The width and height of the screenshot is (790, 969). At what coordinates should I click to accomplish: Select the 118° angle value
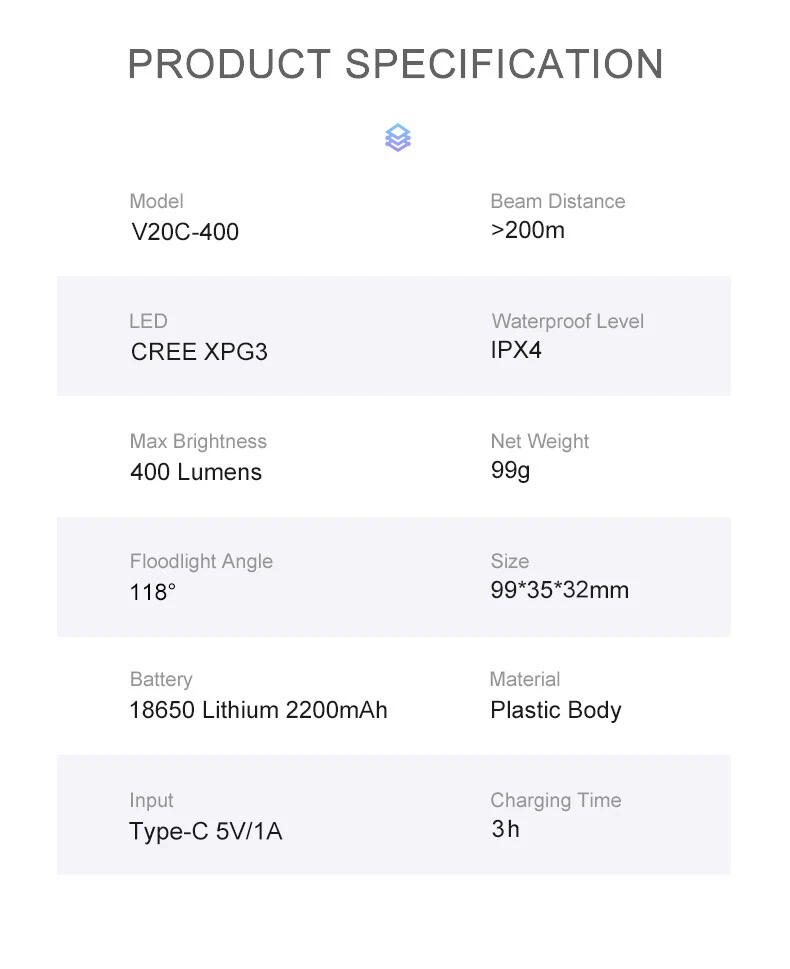pos(153,592)
